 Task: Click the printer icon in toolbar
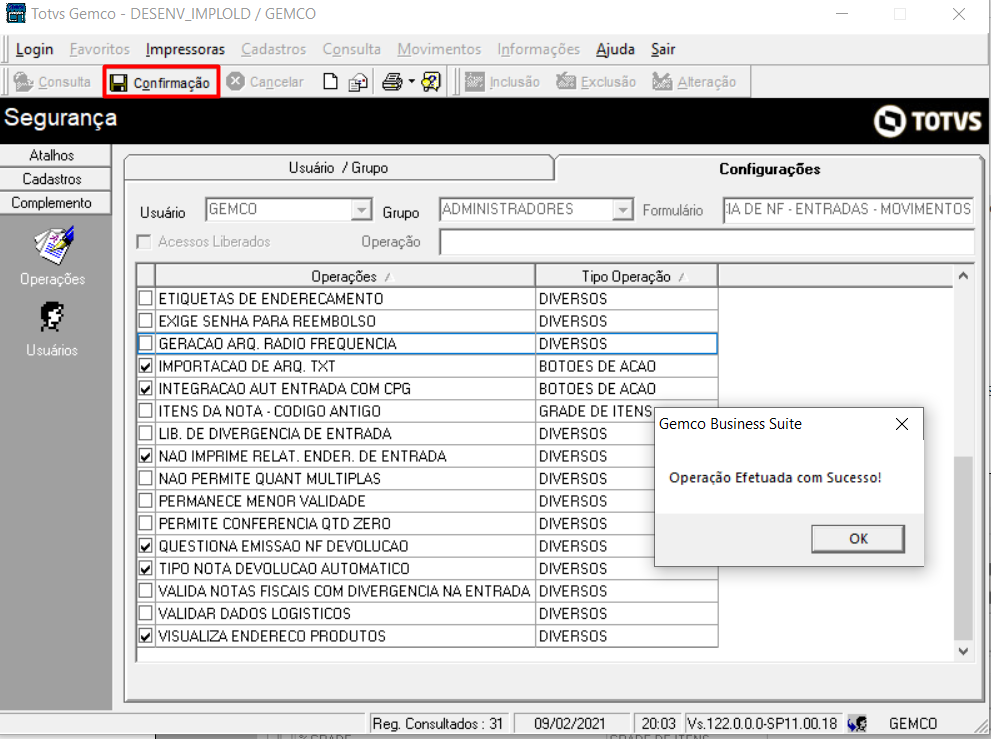point(392,82)
